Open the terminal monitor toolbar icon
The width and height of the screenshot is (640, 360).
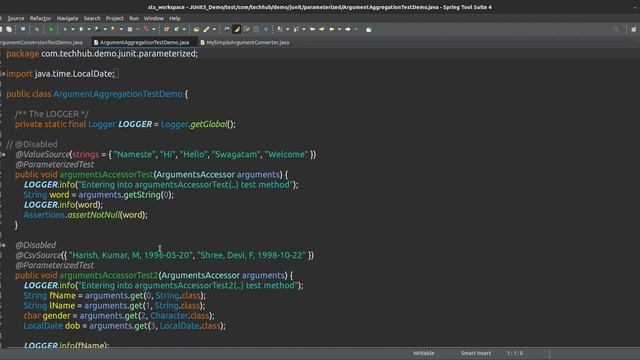click(x=23, y=29)
